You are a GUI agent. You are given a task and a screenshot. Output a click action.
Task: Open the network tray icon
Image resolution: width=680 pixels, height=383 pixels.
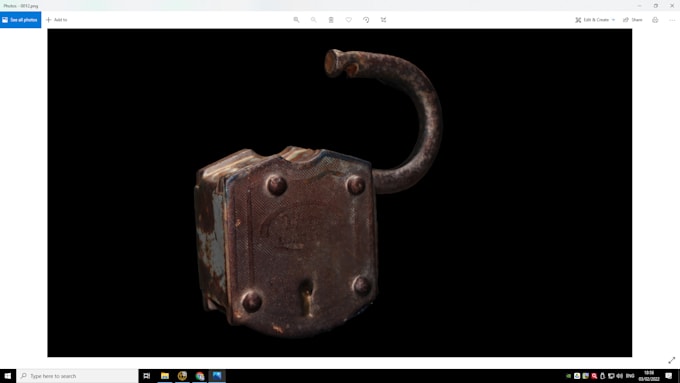[611, 376]
